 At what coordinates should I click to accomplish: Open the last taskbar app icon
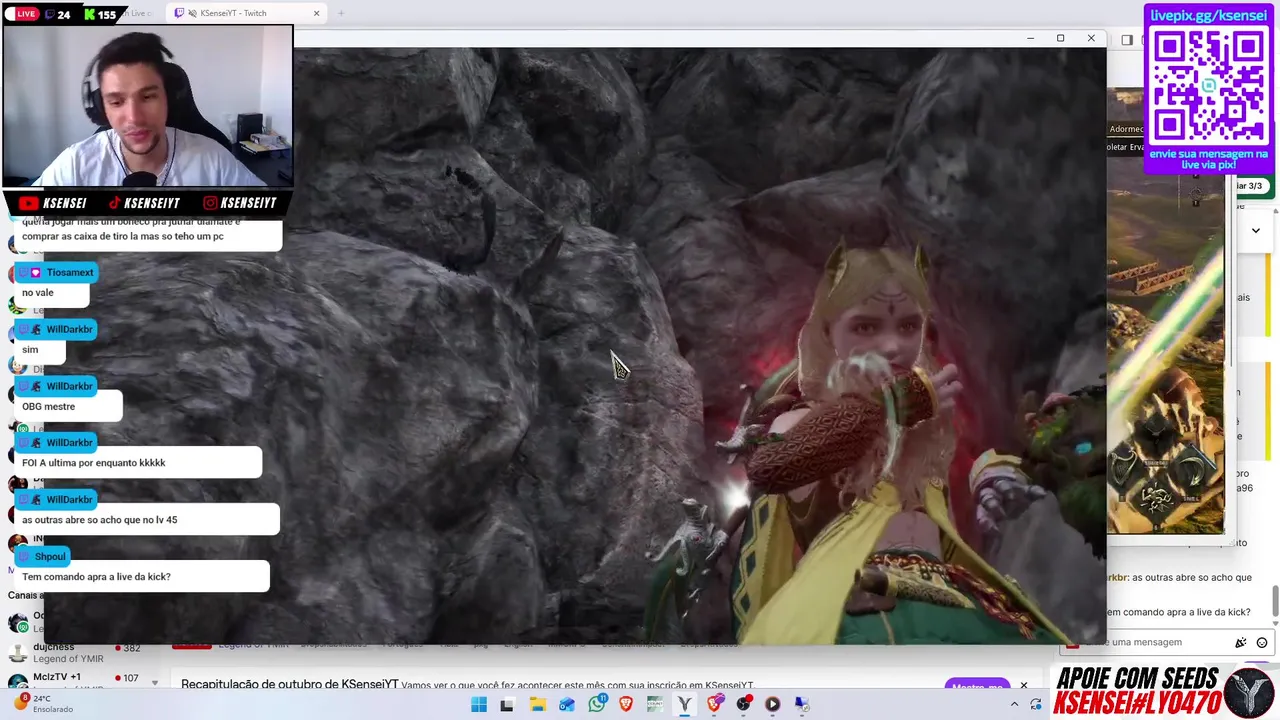click(802, 705)
